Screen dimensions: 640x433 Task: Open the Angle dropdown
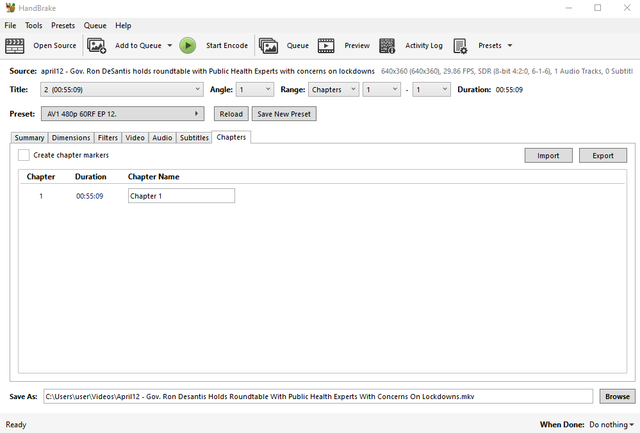[x=255, y=89]
